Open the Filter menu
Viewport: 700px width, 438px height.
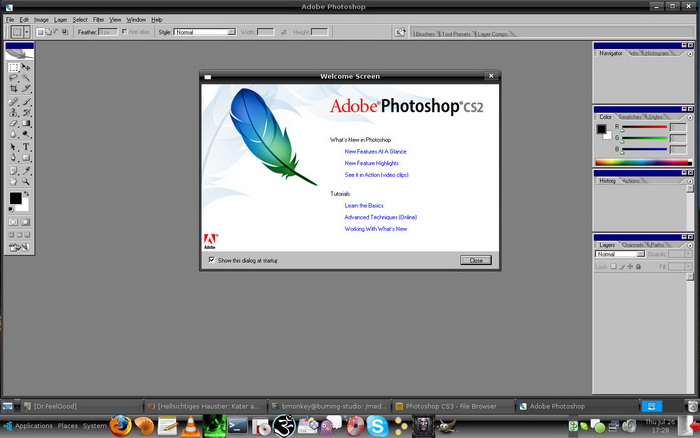(x=98, y=19)
